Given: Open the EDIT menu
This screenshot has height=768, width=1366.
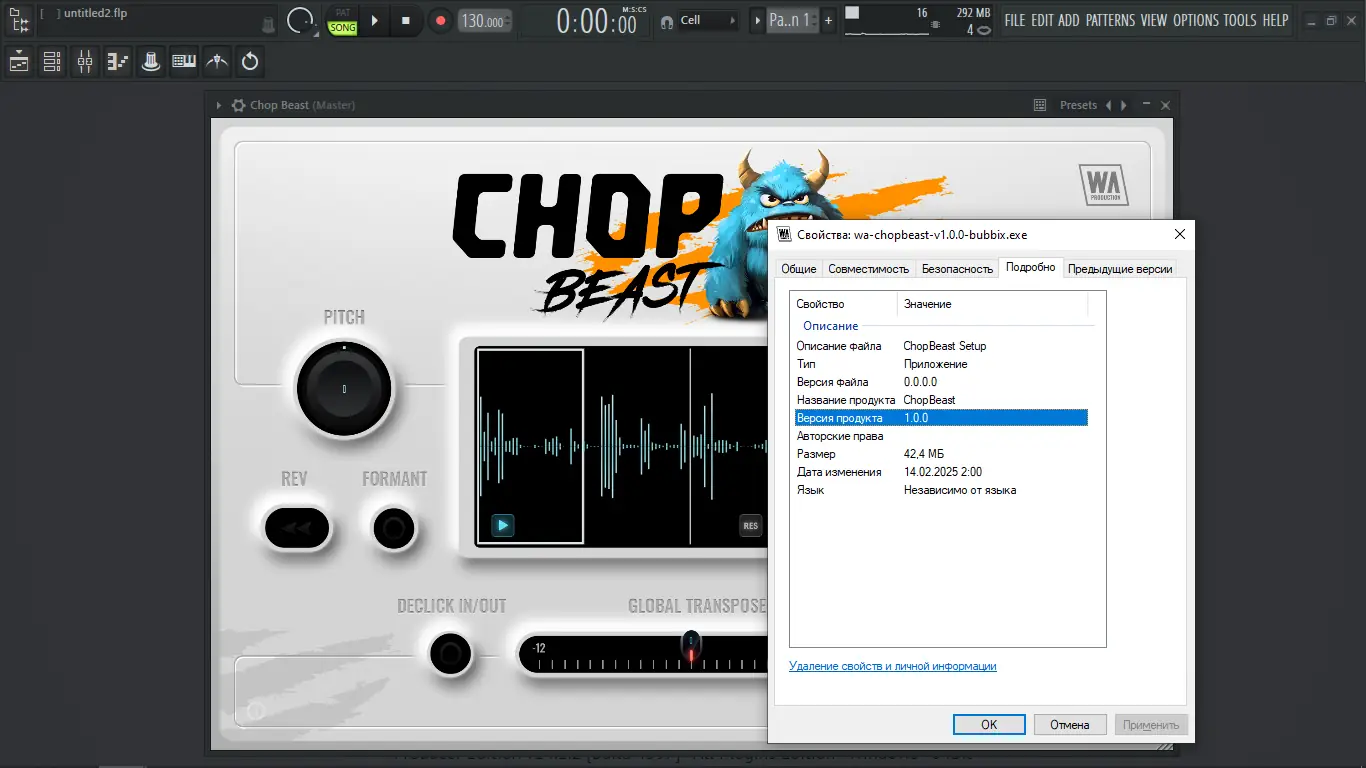Looking at the screenshot, I should tap(1042, 20).
